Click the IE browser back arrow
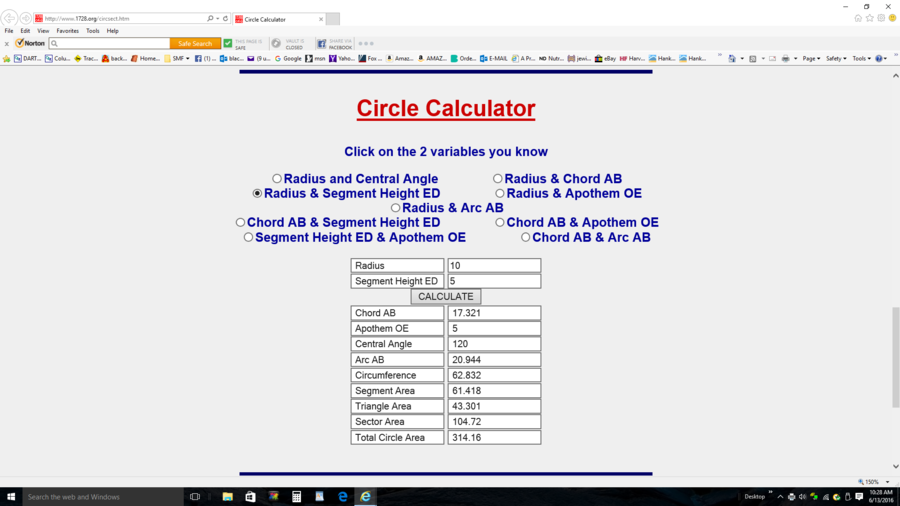 pyautogui.click(x=9, y=18)
